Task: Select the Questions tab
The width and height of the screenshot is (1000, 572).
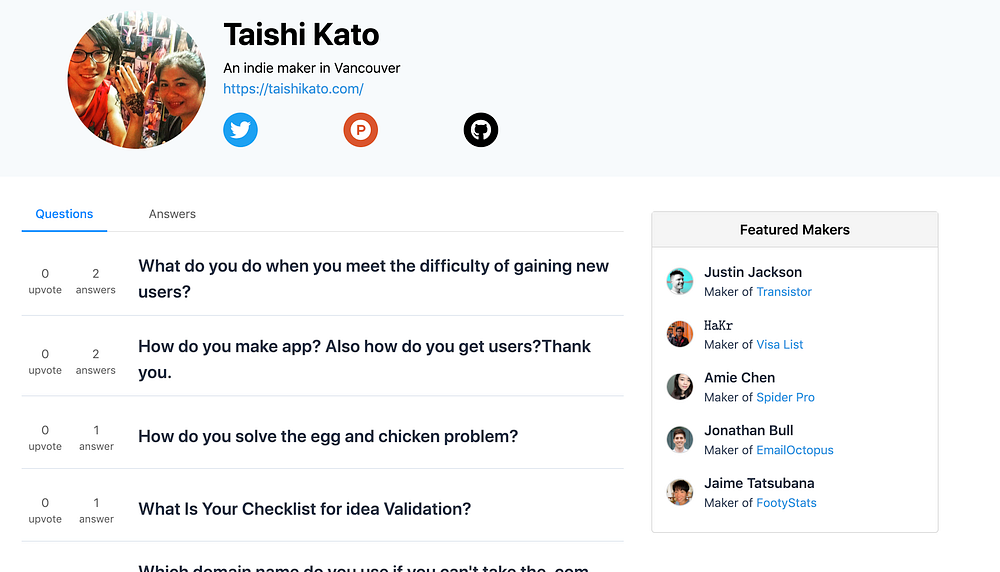Action: pos(64,214)
